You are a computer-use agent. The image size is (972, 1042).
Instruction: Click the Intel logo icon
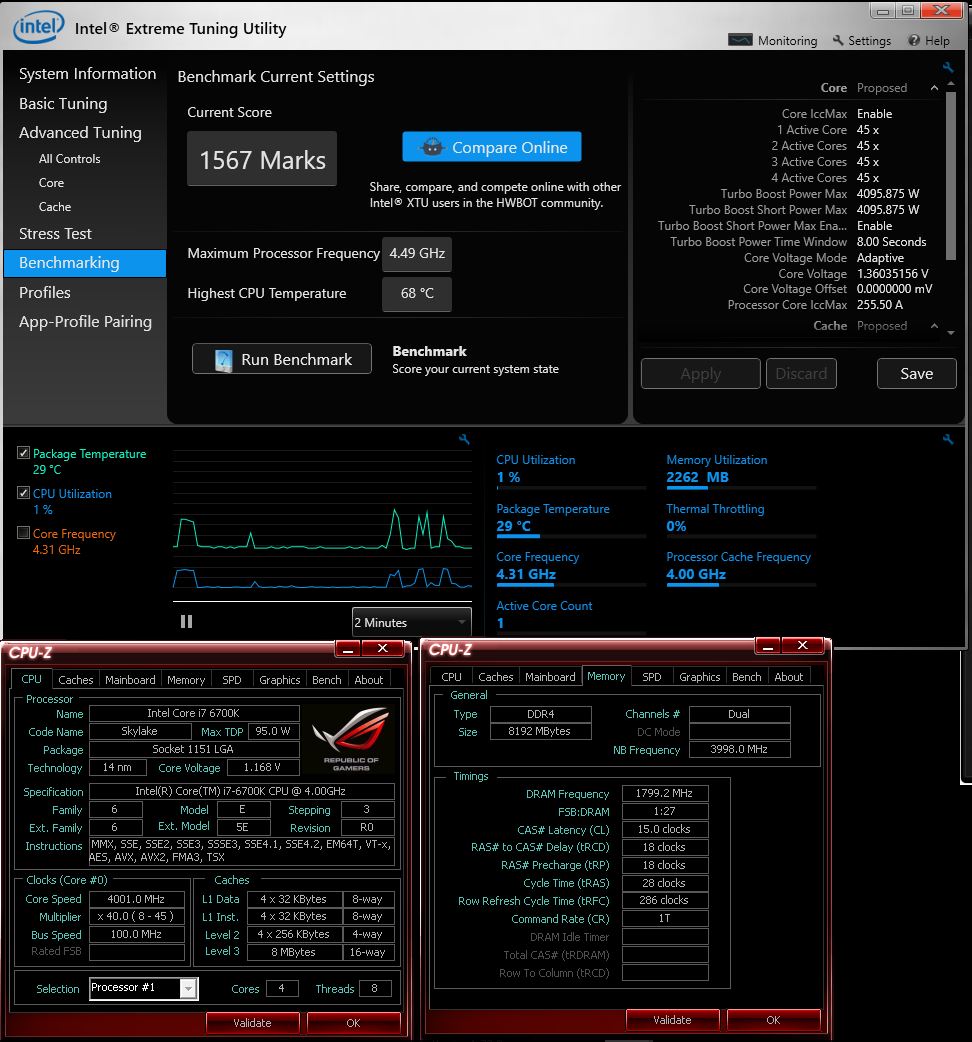(39, 27)
